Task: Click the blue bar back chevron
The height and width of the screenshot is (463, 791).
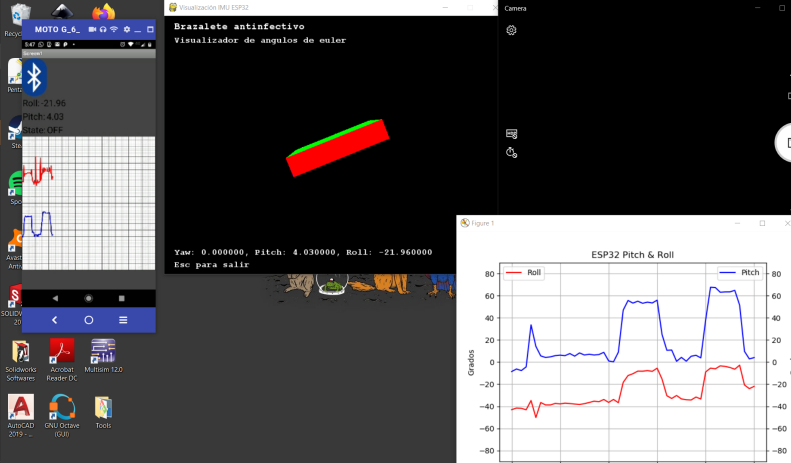Action: 55,320
